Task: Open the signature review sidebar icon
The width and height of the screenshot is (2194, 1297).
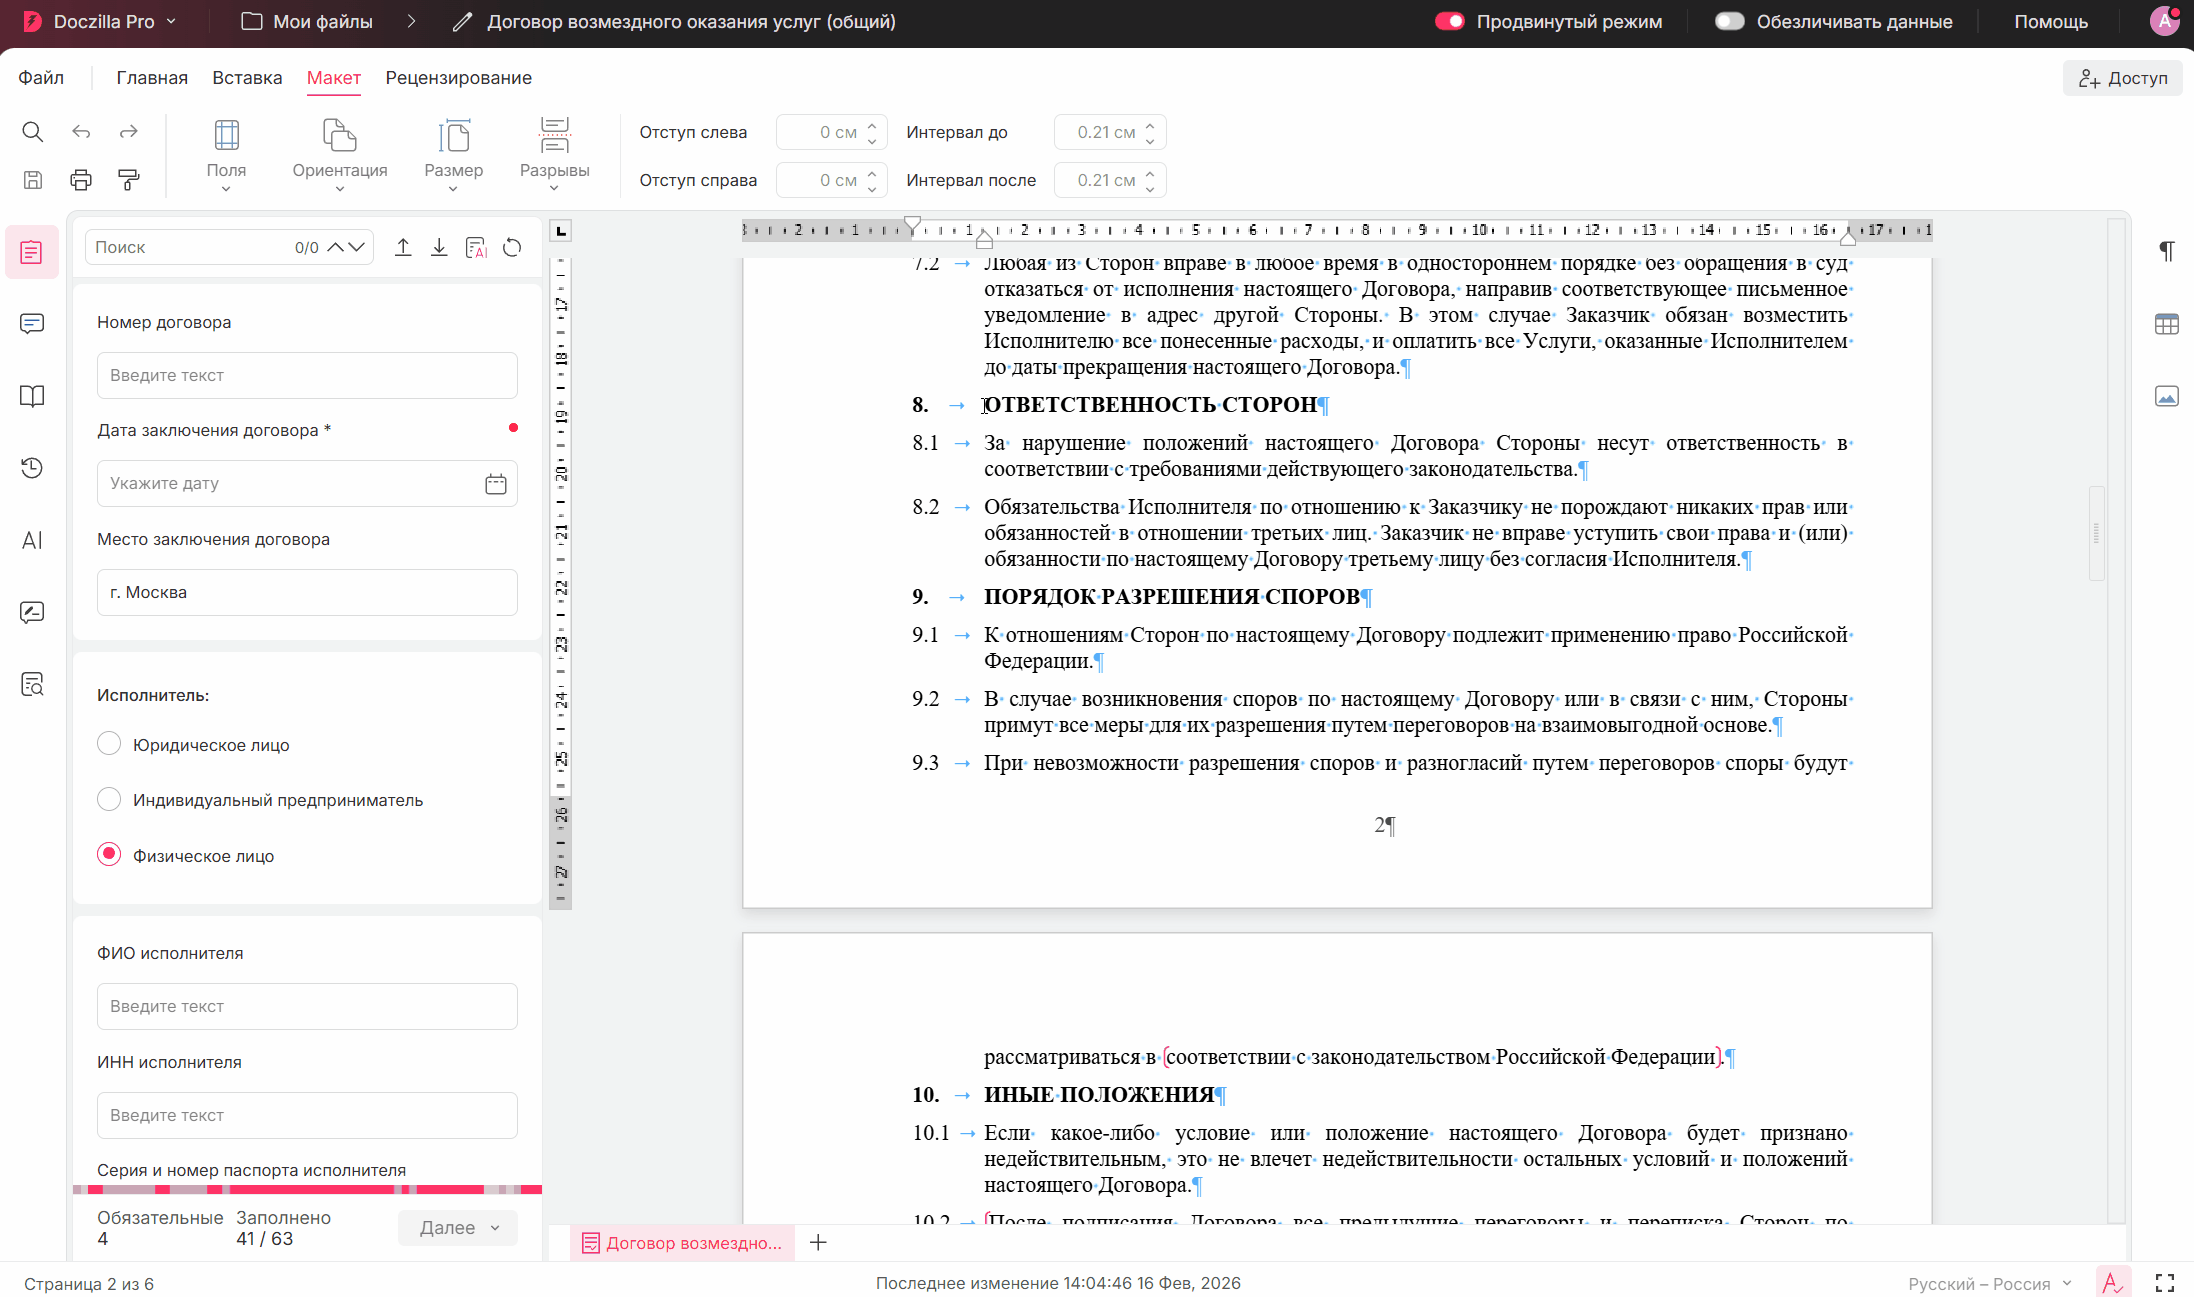Action: (32, 612)
